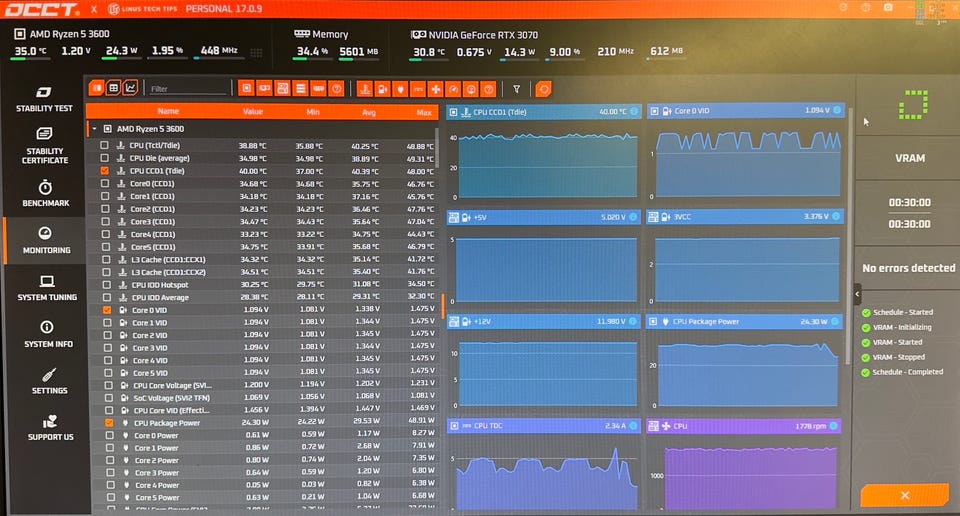Viewport: 960px width, 516px height.
Task: Click the orange reset sensors refresh icon
Action: 543,89
